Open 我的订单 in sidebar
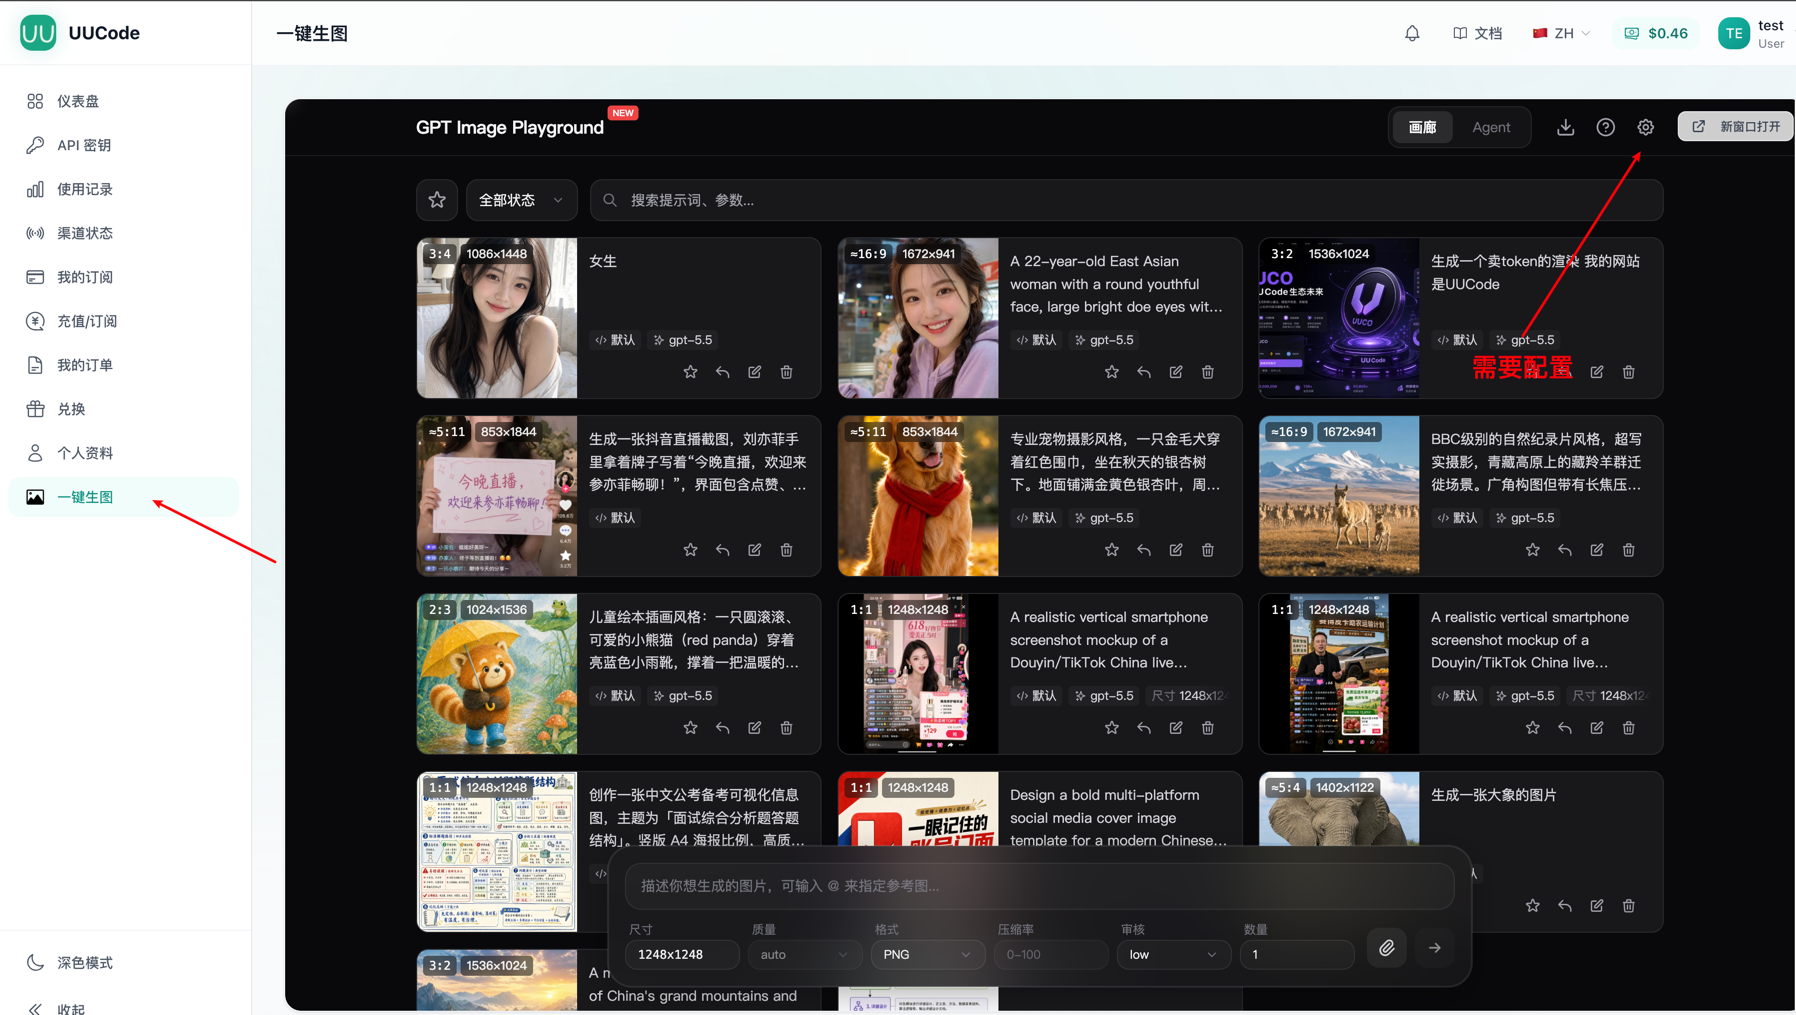The height and width of the screenshot is (1015, 1796). coord(124,365)
